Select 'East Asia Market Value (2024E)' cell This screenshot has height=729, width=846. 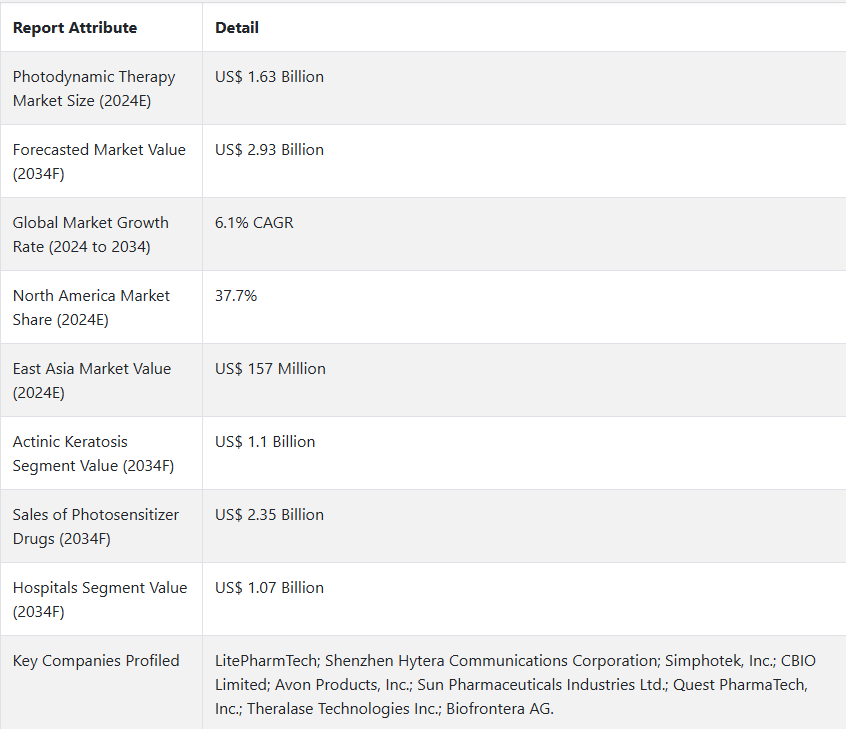click(x=101, y=380)
